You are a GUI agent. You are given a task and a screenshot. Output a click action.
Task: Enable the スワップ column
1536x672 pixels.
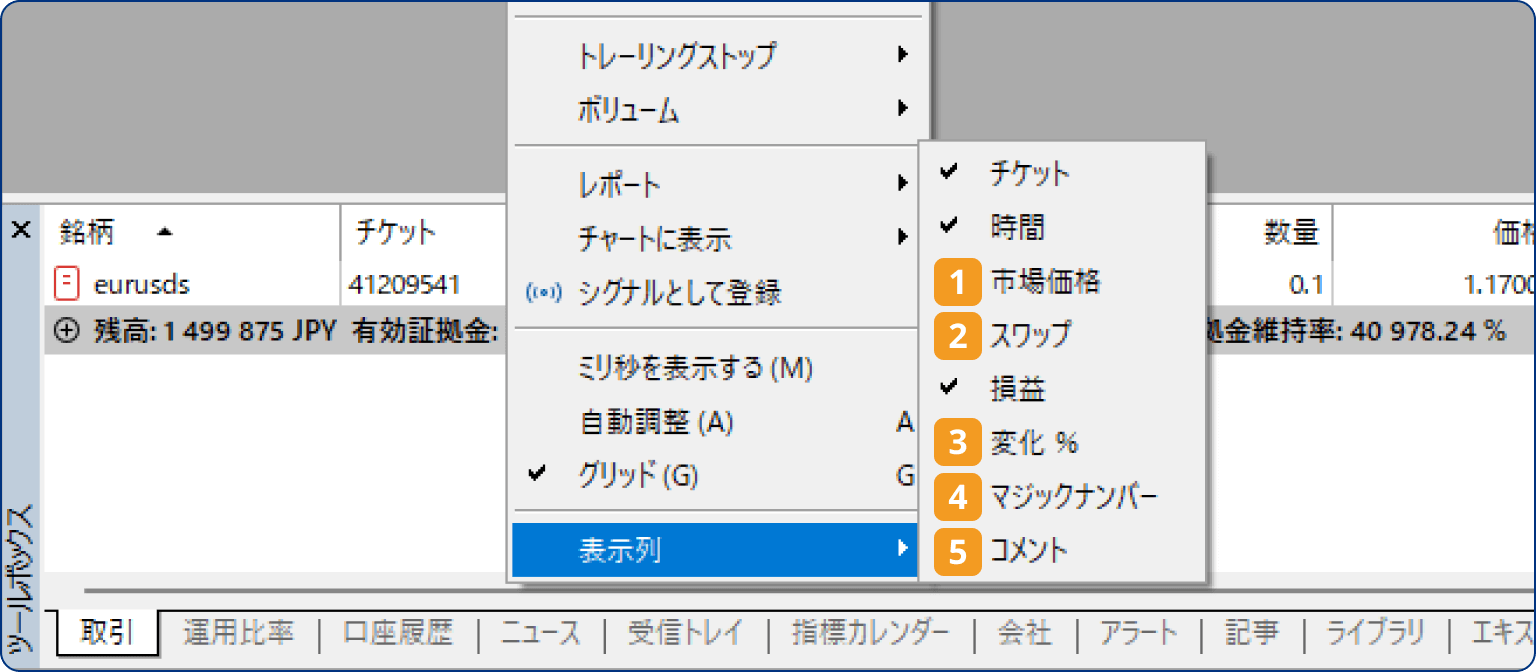tap(1033, 335)
